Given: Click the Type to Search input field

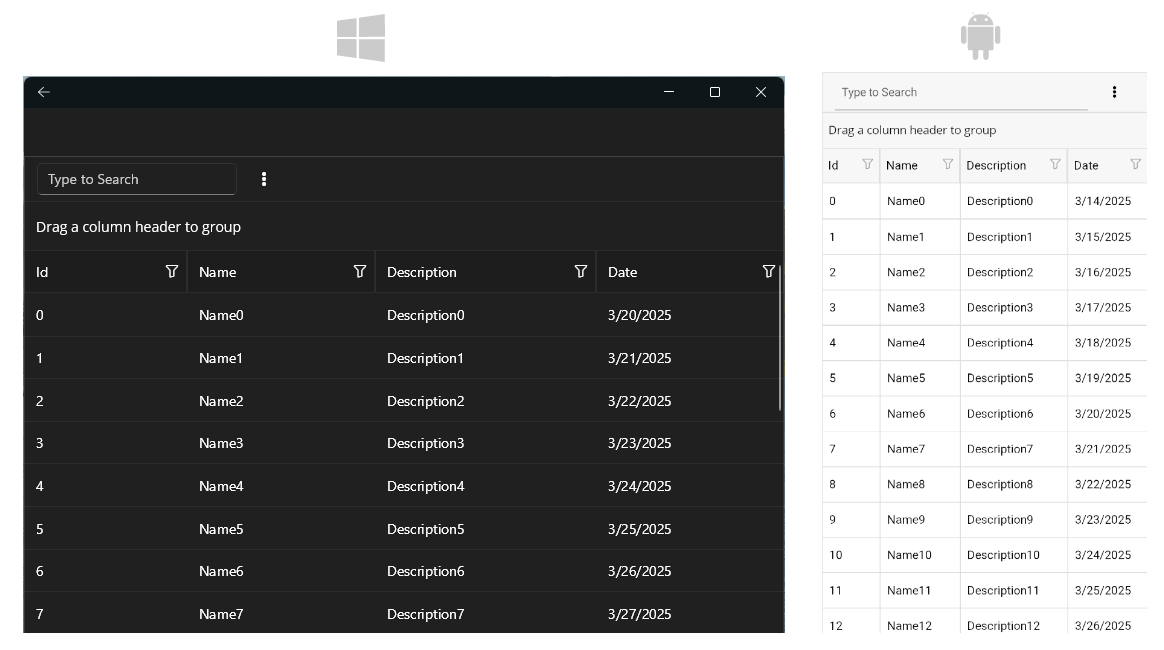Looking at the screenshot, I should [136, 178].
